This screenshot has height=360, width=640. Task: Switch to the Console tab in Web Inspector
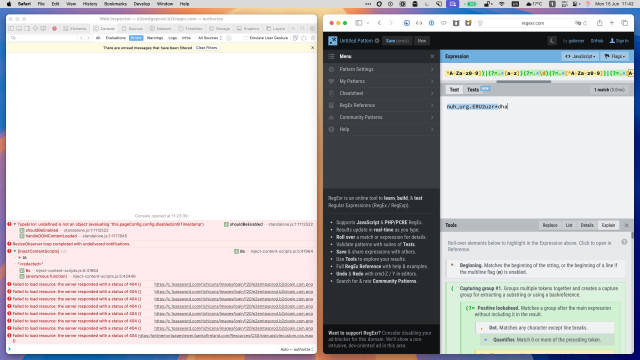pos(104,29)
